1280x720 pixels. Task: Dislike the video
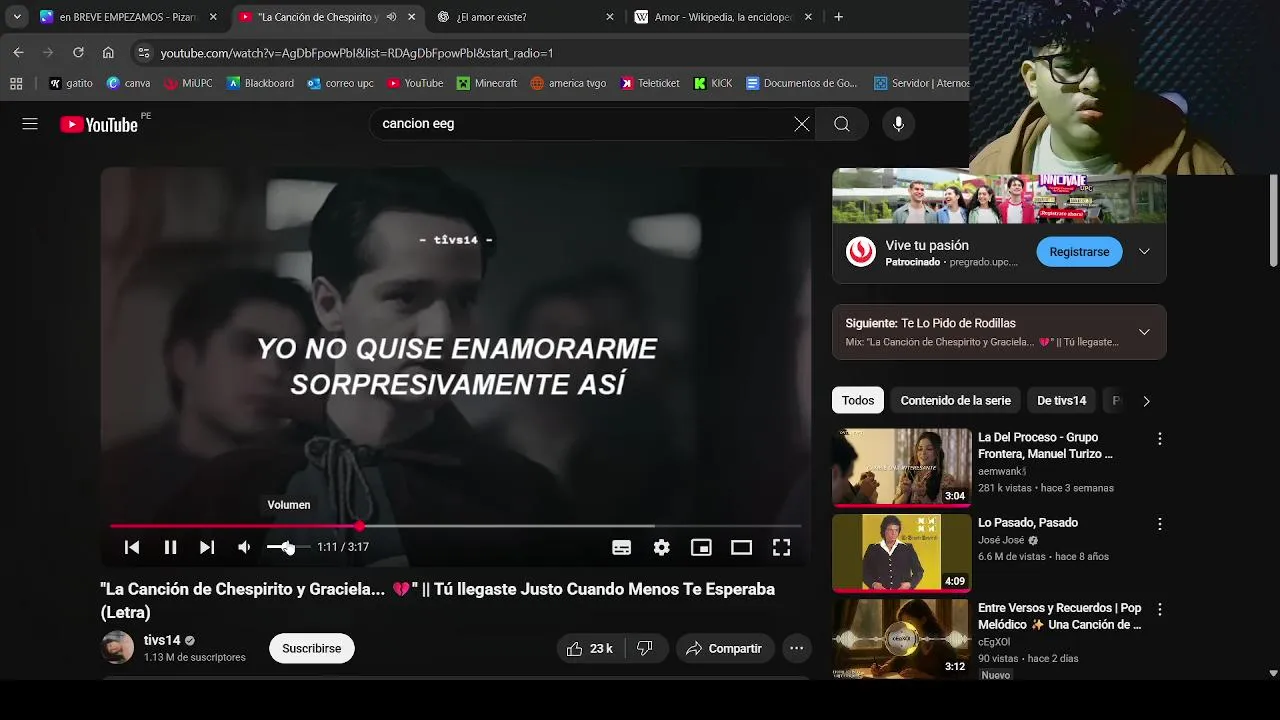[x=645, y=649]
